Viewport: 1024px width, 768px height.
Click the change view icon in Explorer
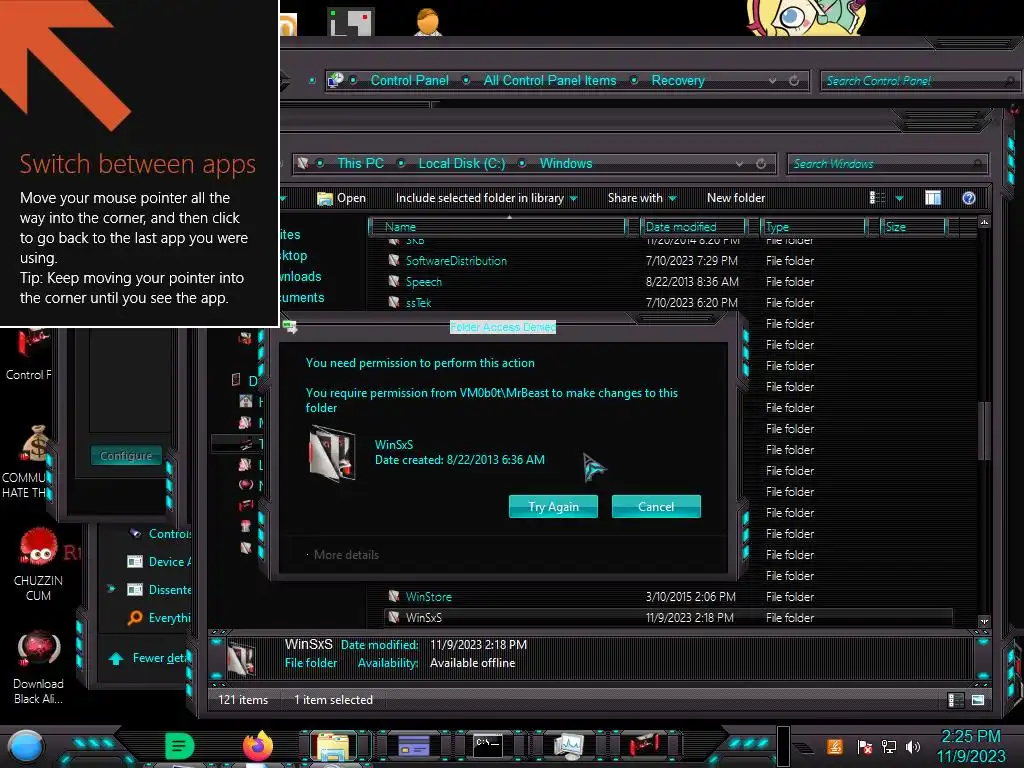tap(878, 198)
